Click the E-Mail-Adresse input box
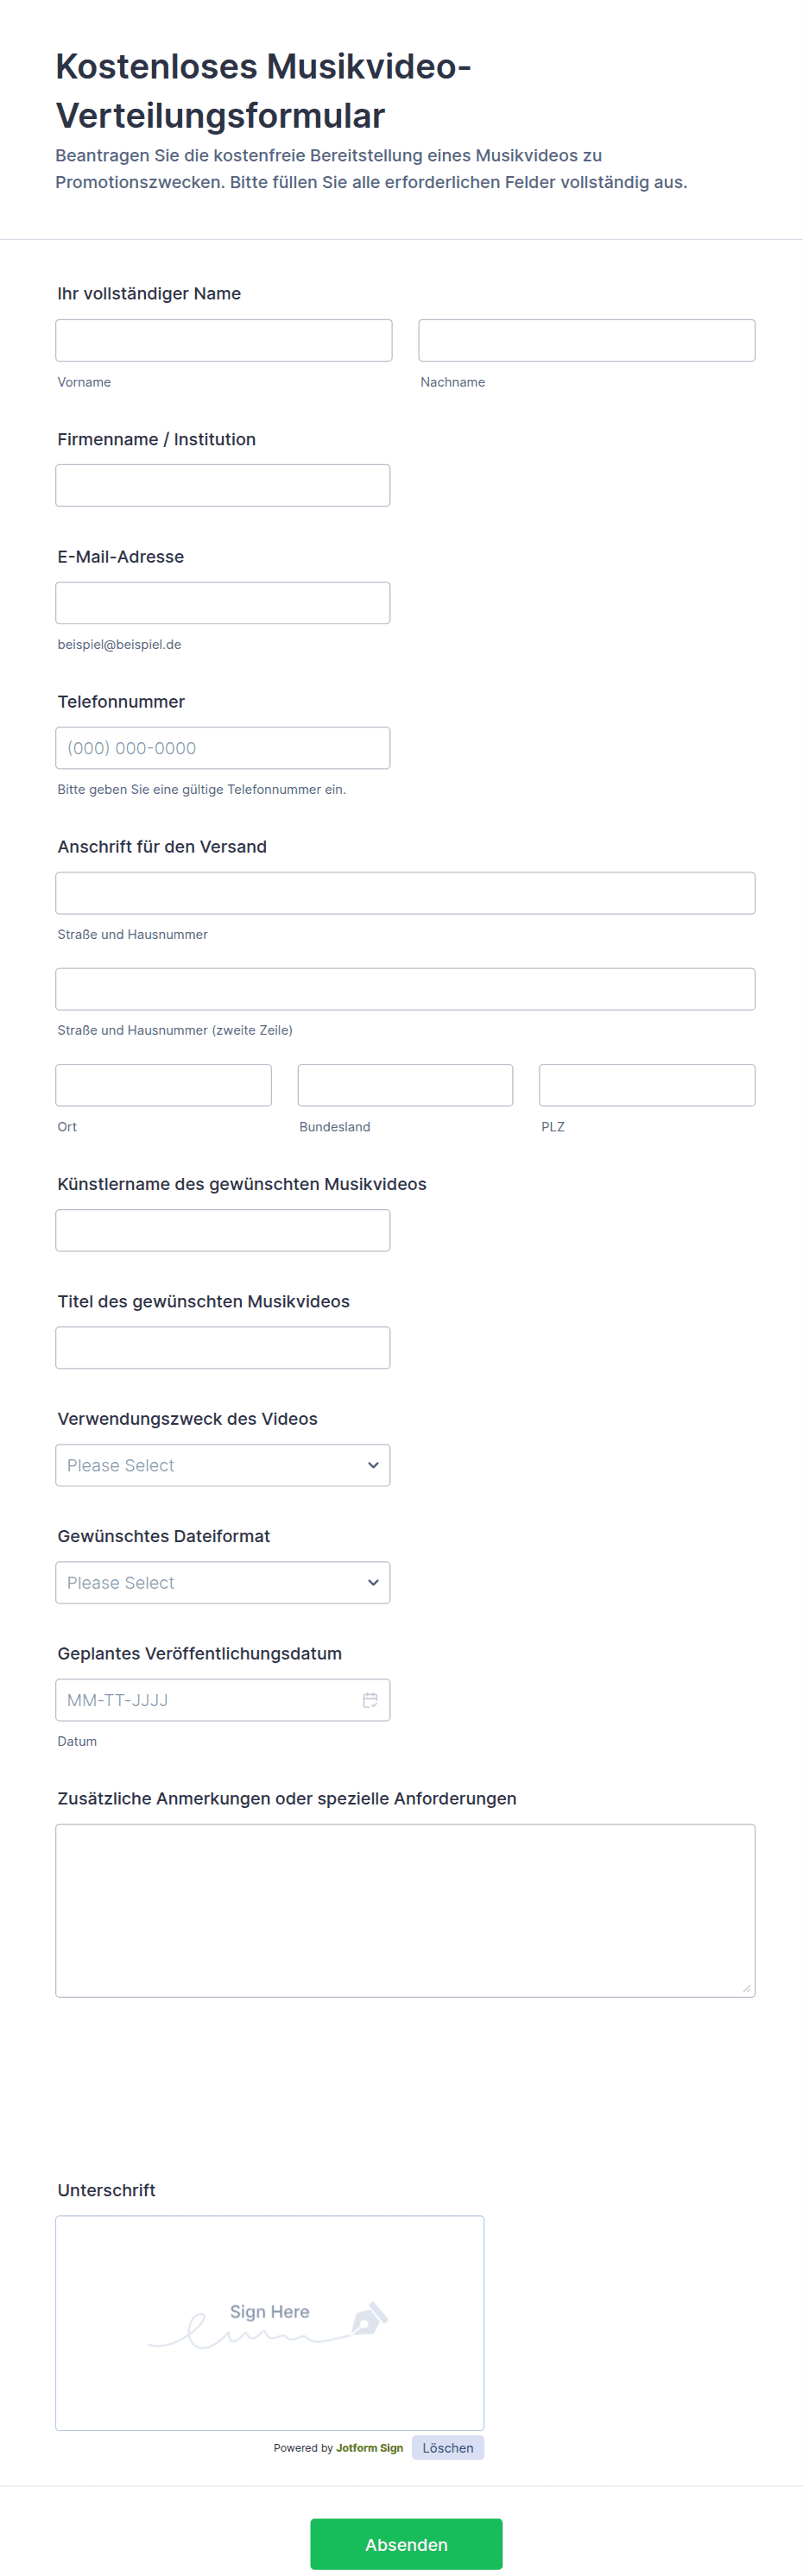Screen dimensions: 803x2576 coord(223,603)
